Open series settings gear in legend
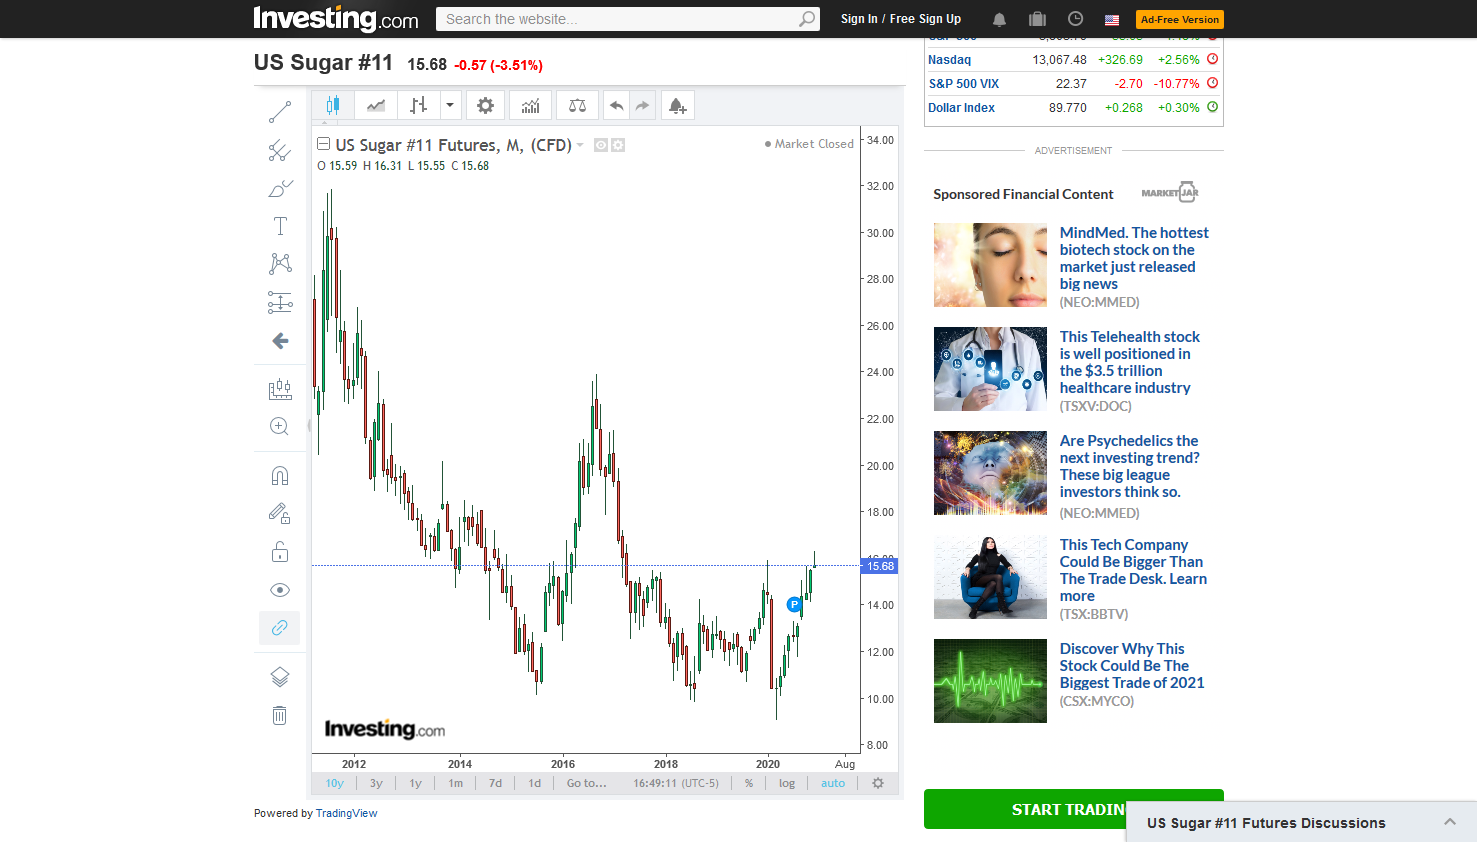This screenshot has width=1477, height=842. tap(618, 145)
